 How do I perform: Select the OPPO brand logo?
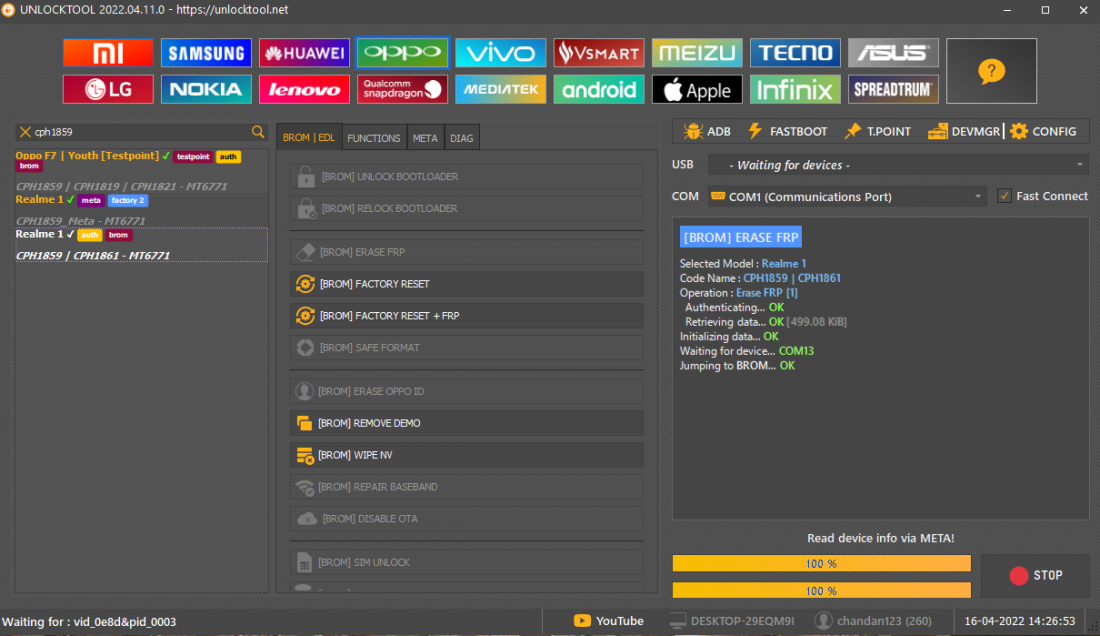[x=403, y=53]
